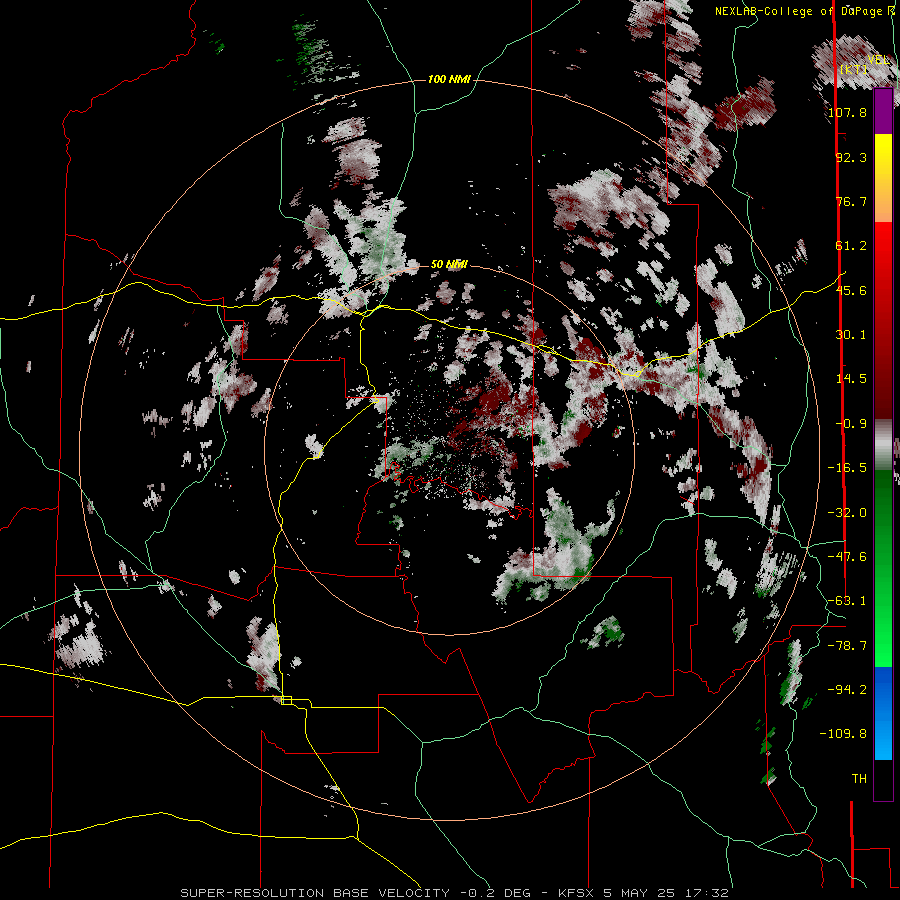This screenshot has width=900, height=900.
Task: Click the "-32.0" velocity scale value
Action: 847,513
